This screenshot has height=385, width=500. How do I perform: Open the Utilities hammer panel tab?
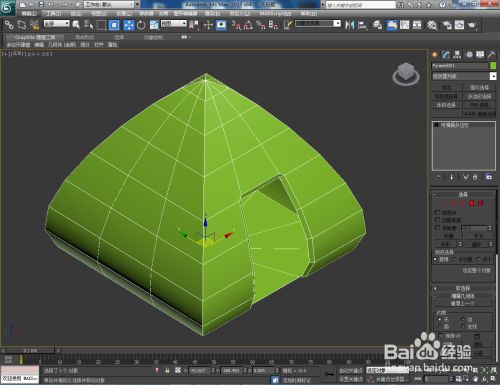491,55
